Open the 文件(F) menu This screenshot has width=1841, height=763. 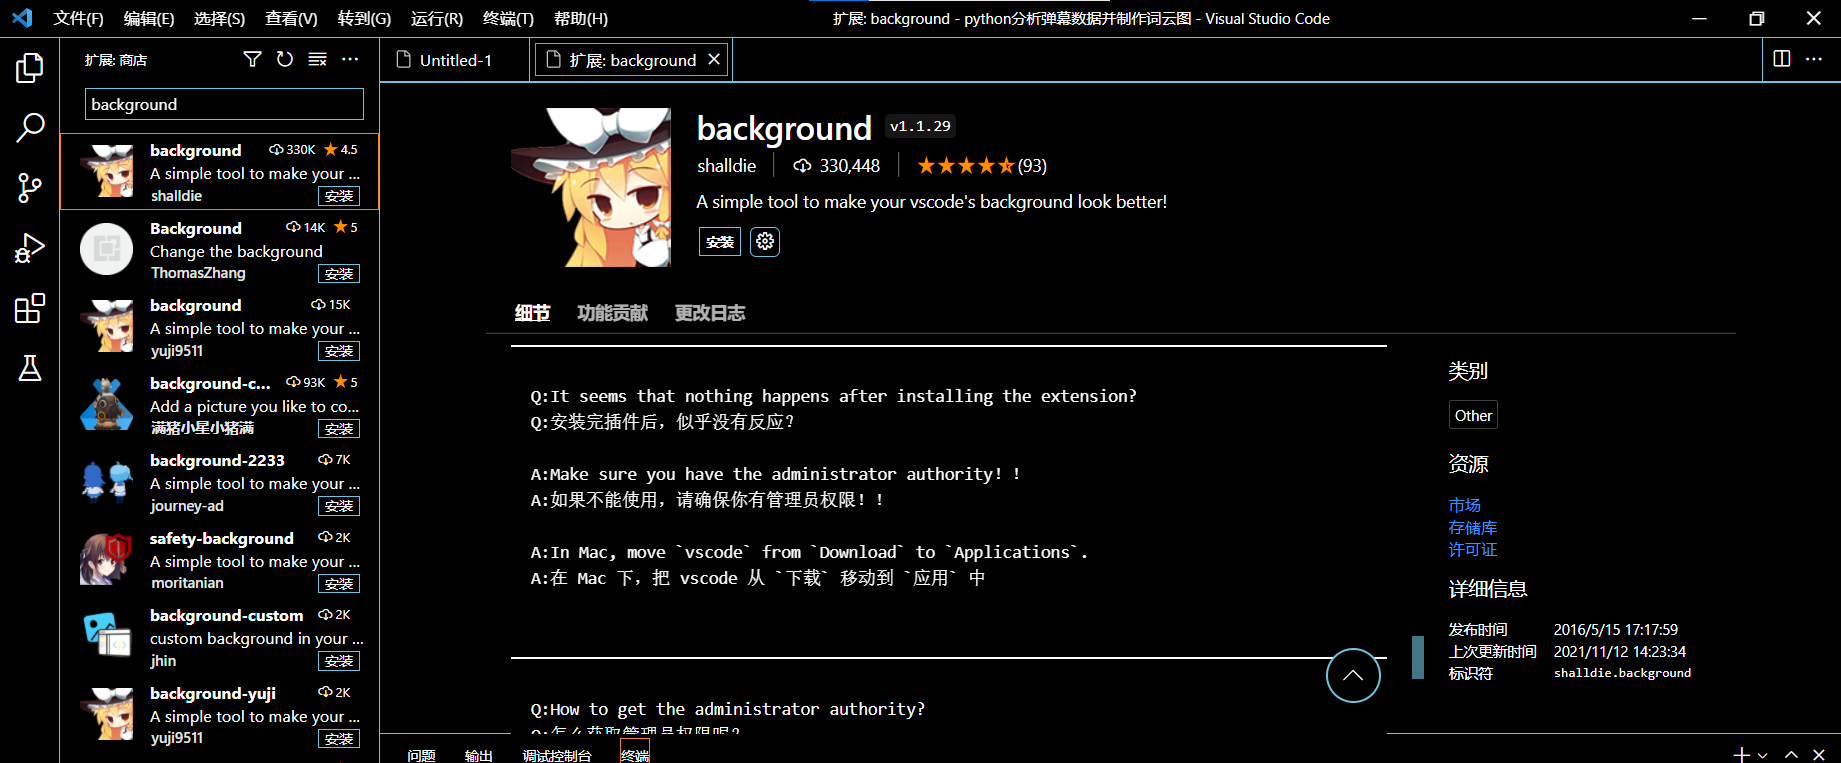78,19
